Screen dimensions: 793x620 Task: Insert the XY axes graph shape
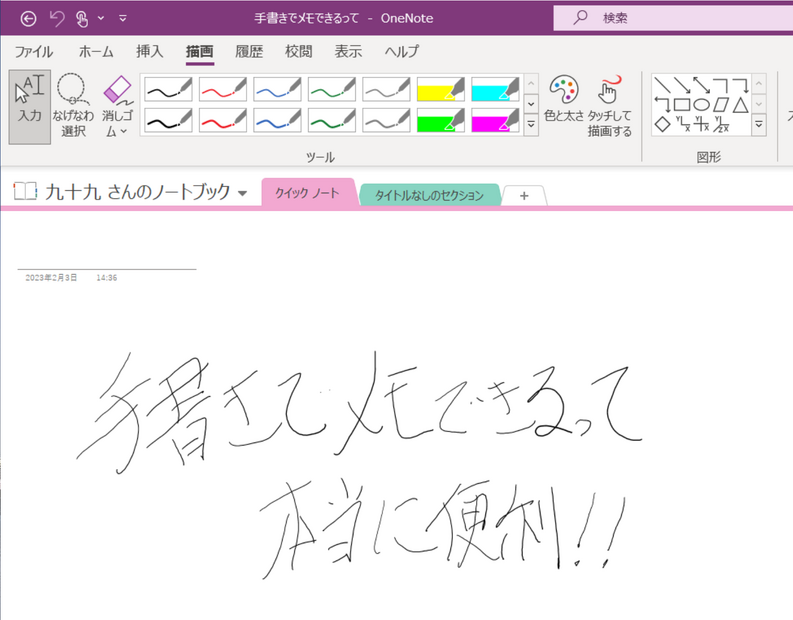[x=683, y=124]
